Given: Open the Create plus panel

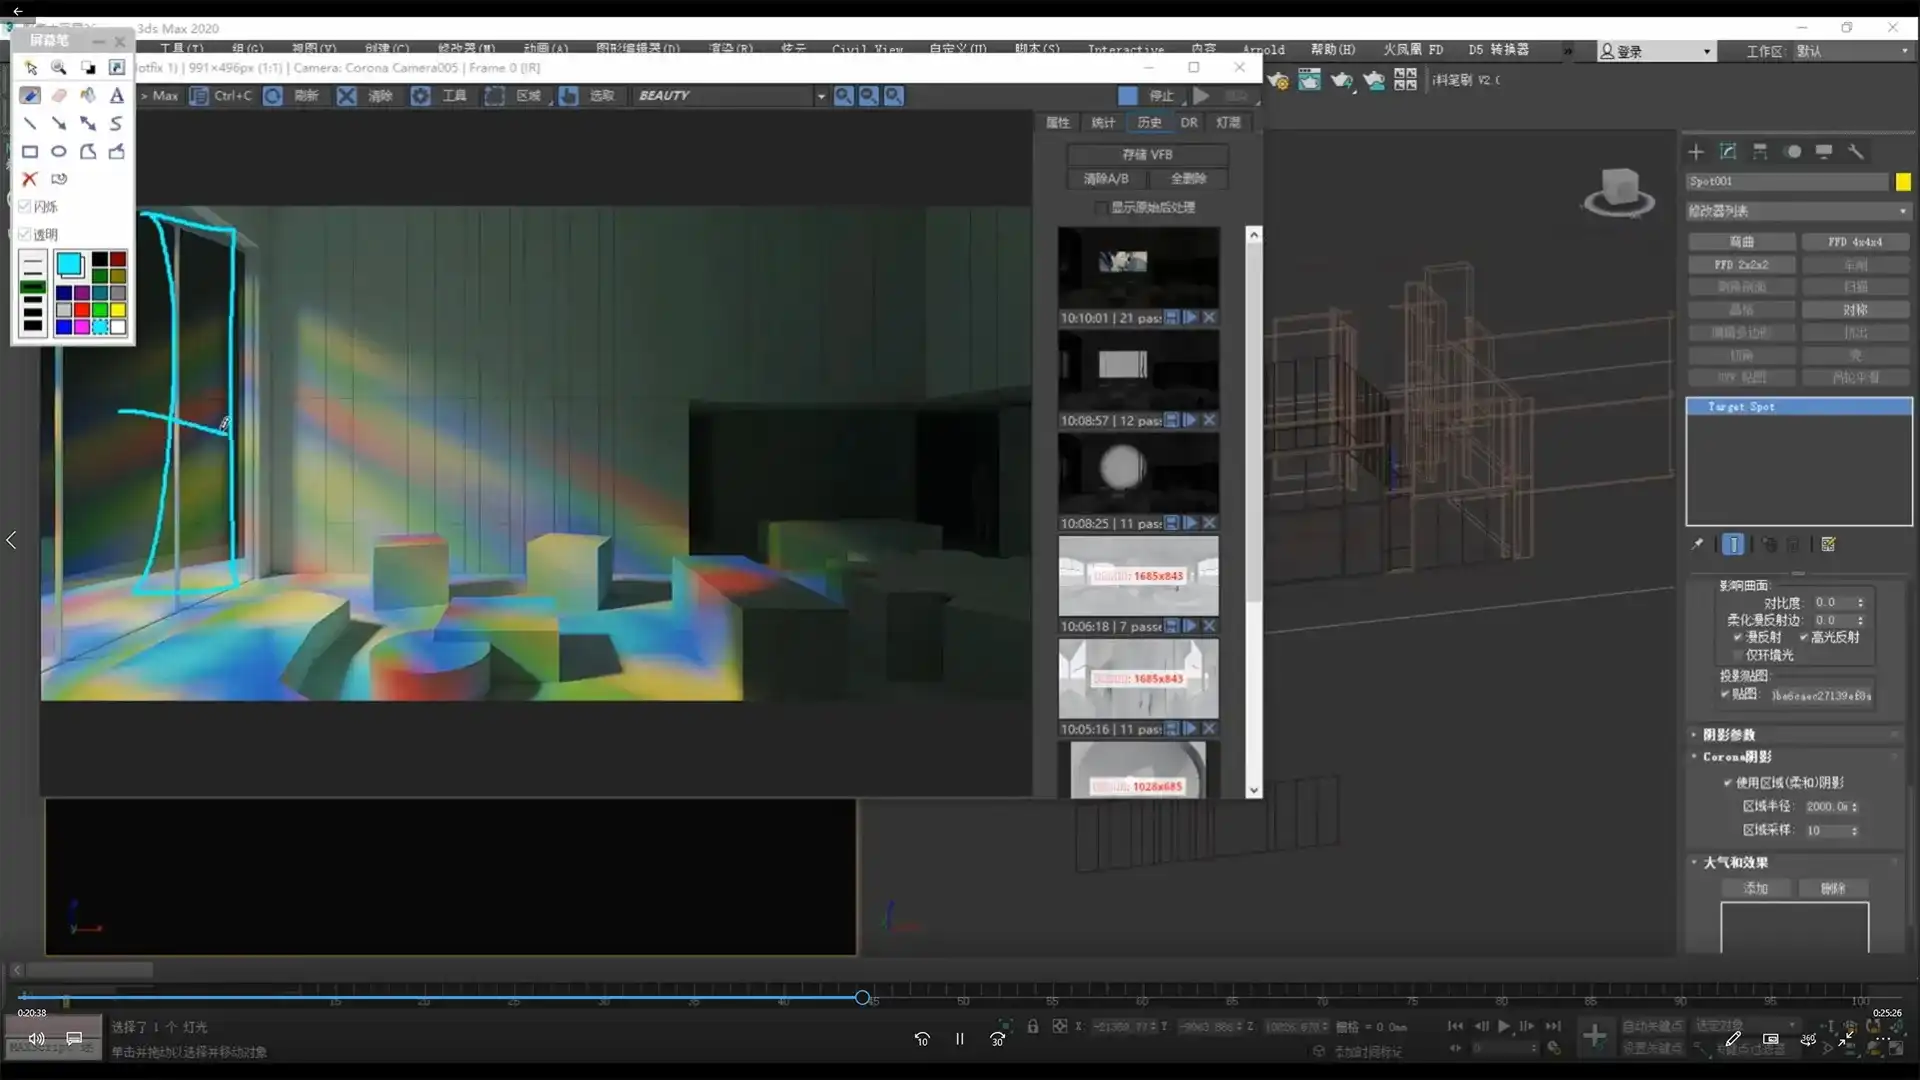Looking at the screenshot, I should pyautogui.click(x=1696, y=152).
